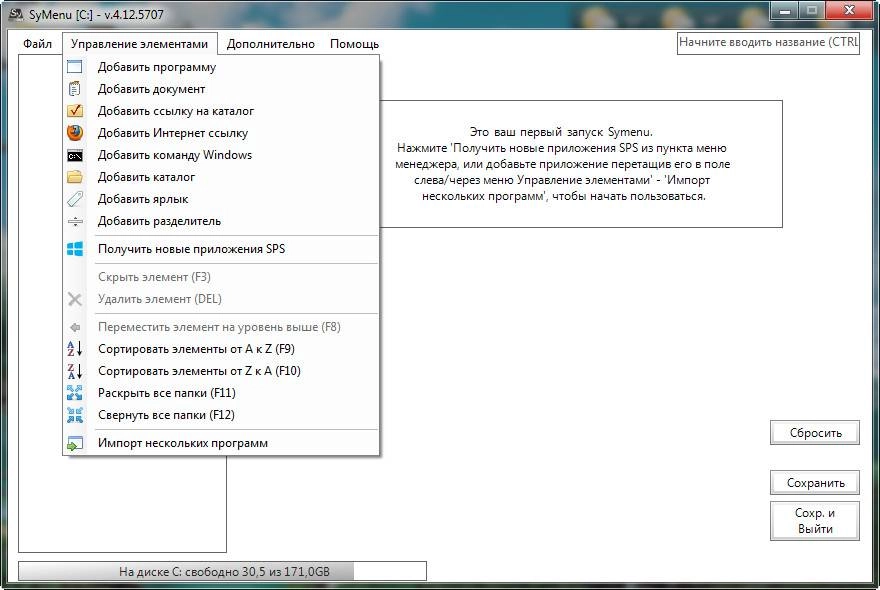The height and width of the screenshot is (590, 880).
Task: Click the import programs green arrow icon
Action: pos(75,443)
